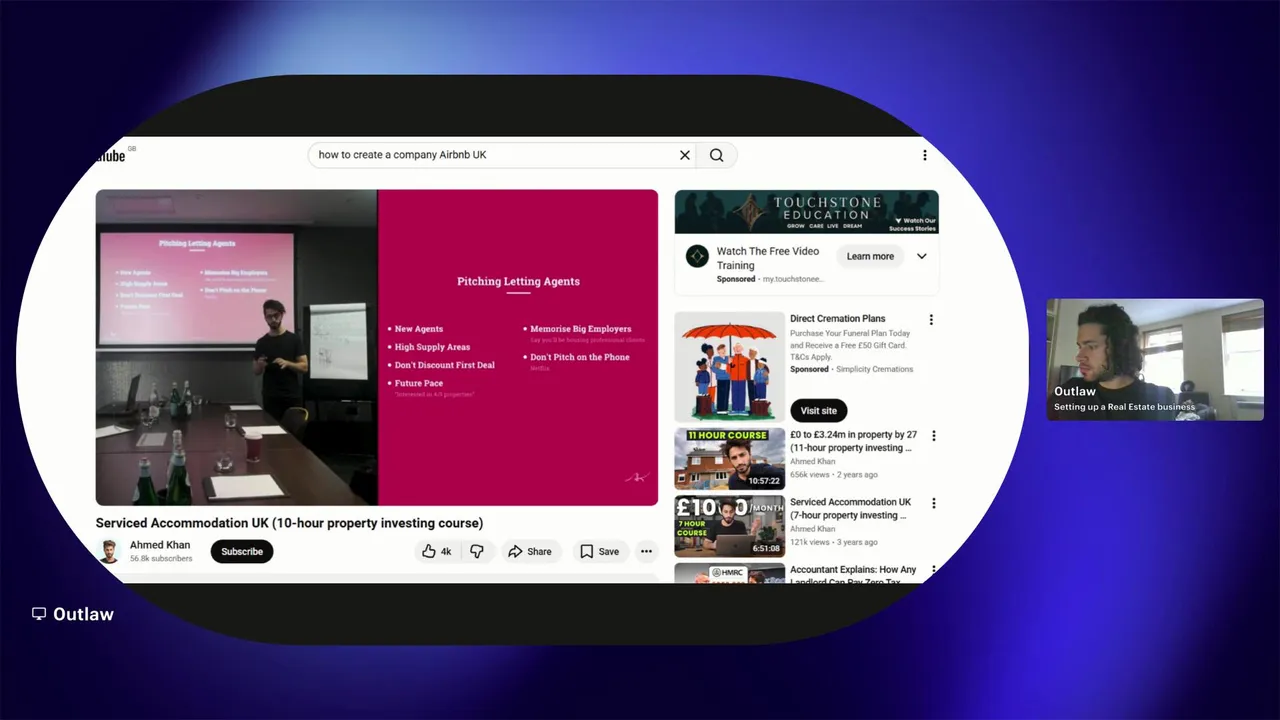Click Visit site button on cremation ad
This screenshot has height=720, width=1280.
pyautogui.click(x=818, y=410)
